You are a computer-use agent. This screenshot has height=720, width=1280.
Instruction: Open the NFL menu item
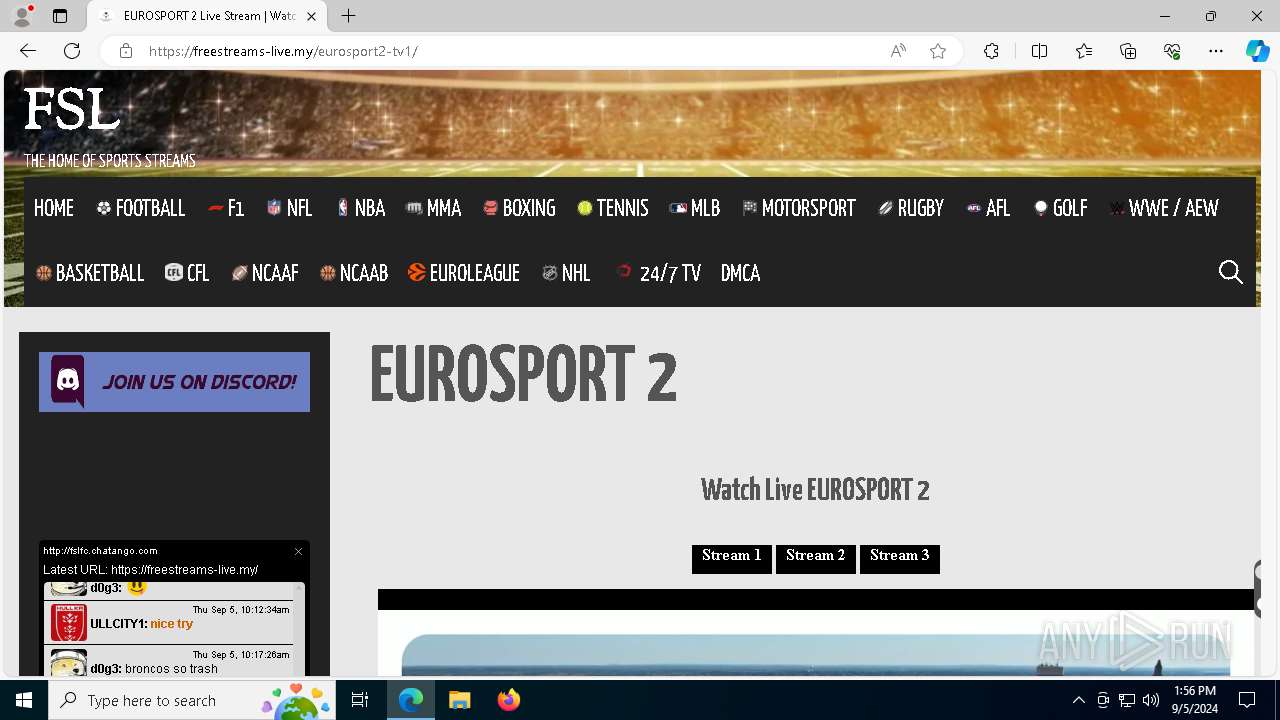(290, 208)
